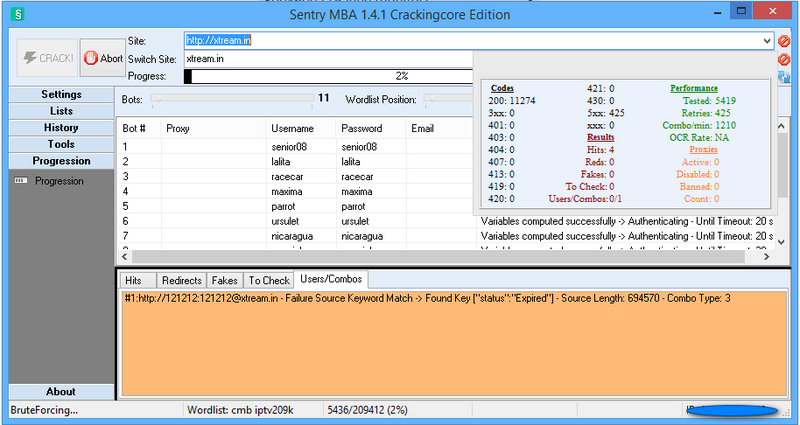Click the 'Hits: 4' value
This screenshot has height=425, width=800.
coord(601,149)
